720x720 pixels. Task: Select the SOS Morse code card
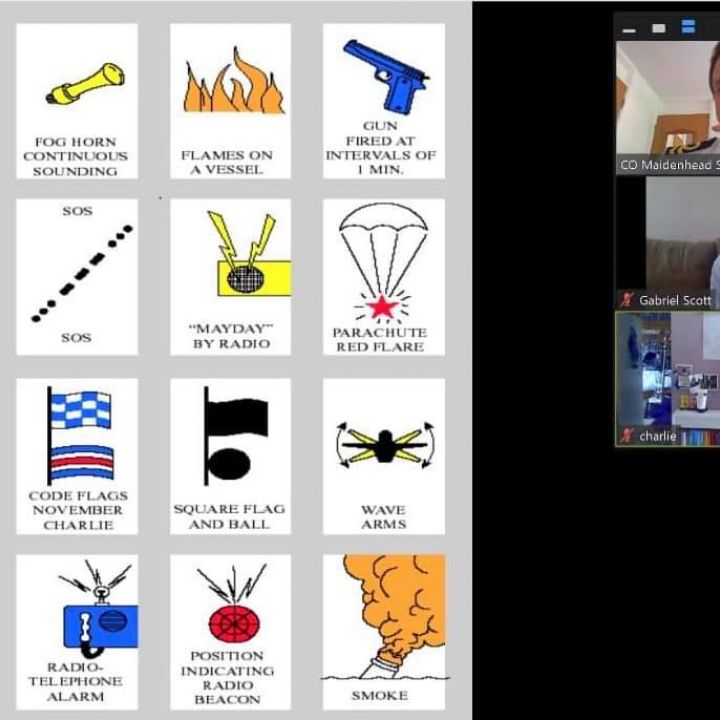76,276
